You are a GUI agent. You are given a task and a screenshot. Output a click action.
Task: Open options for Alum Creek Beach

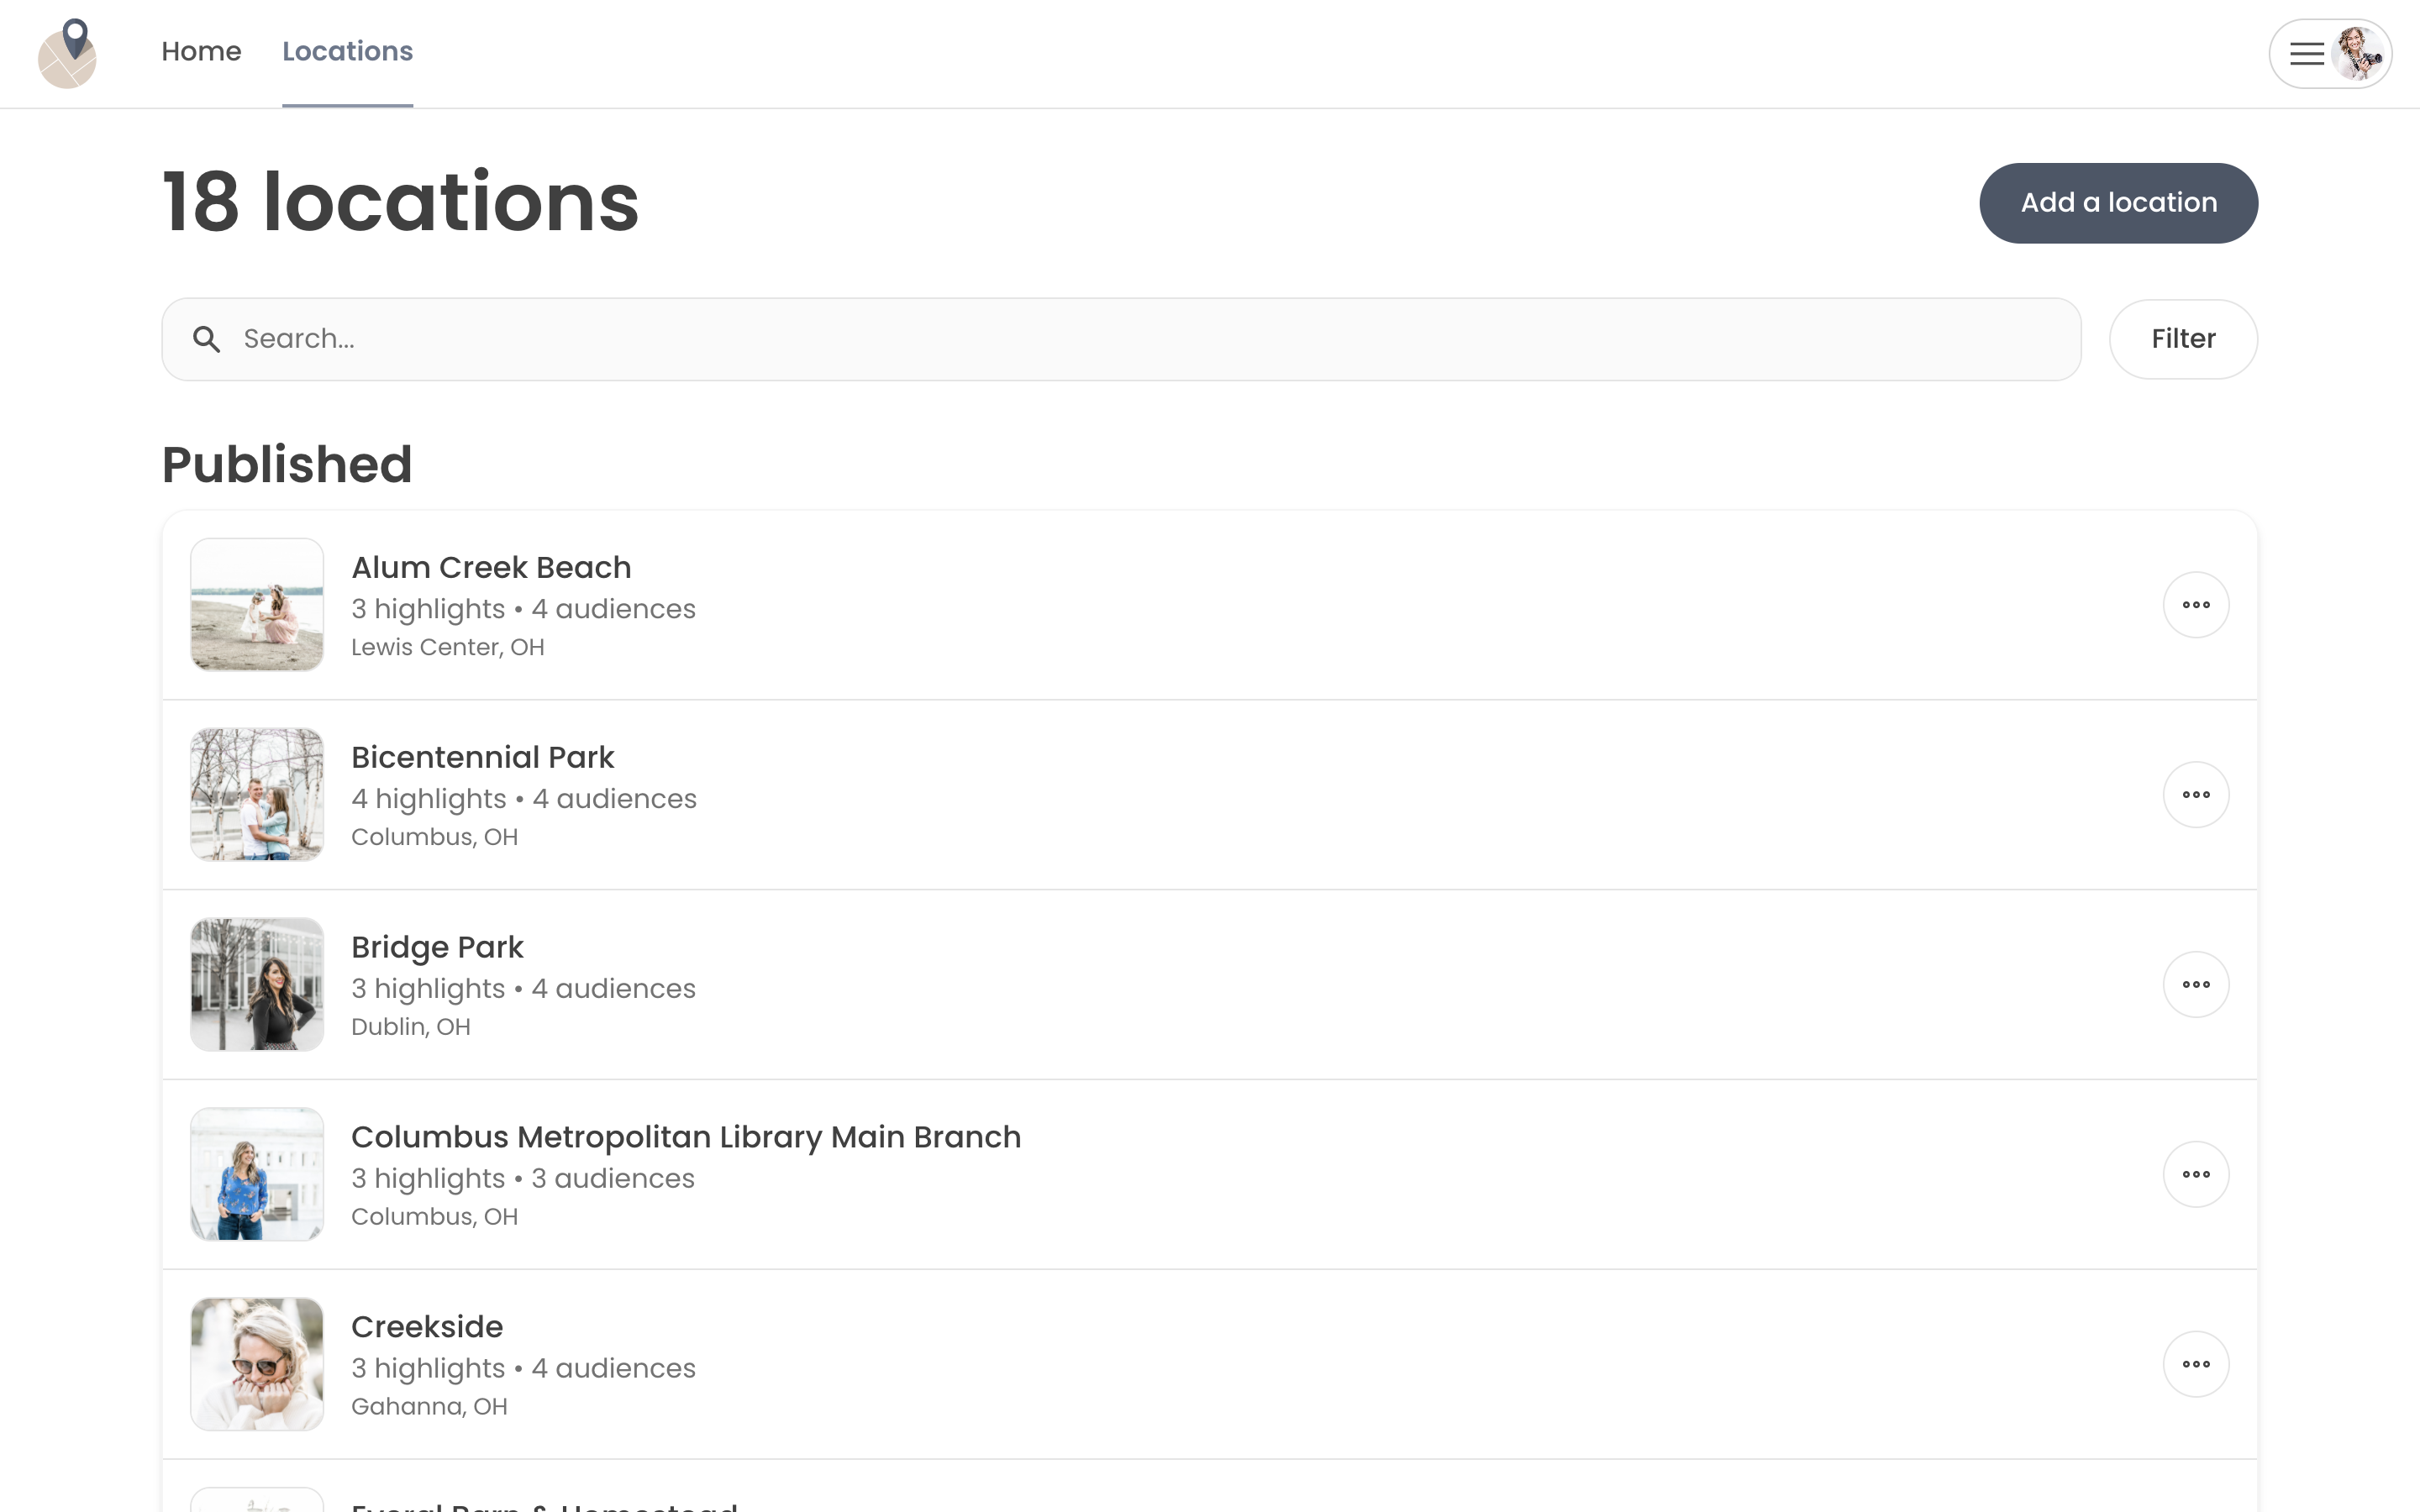[x=2196, y=605]
